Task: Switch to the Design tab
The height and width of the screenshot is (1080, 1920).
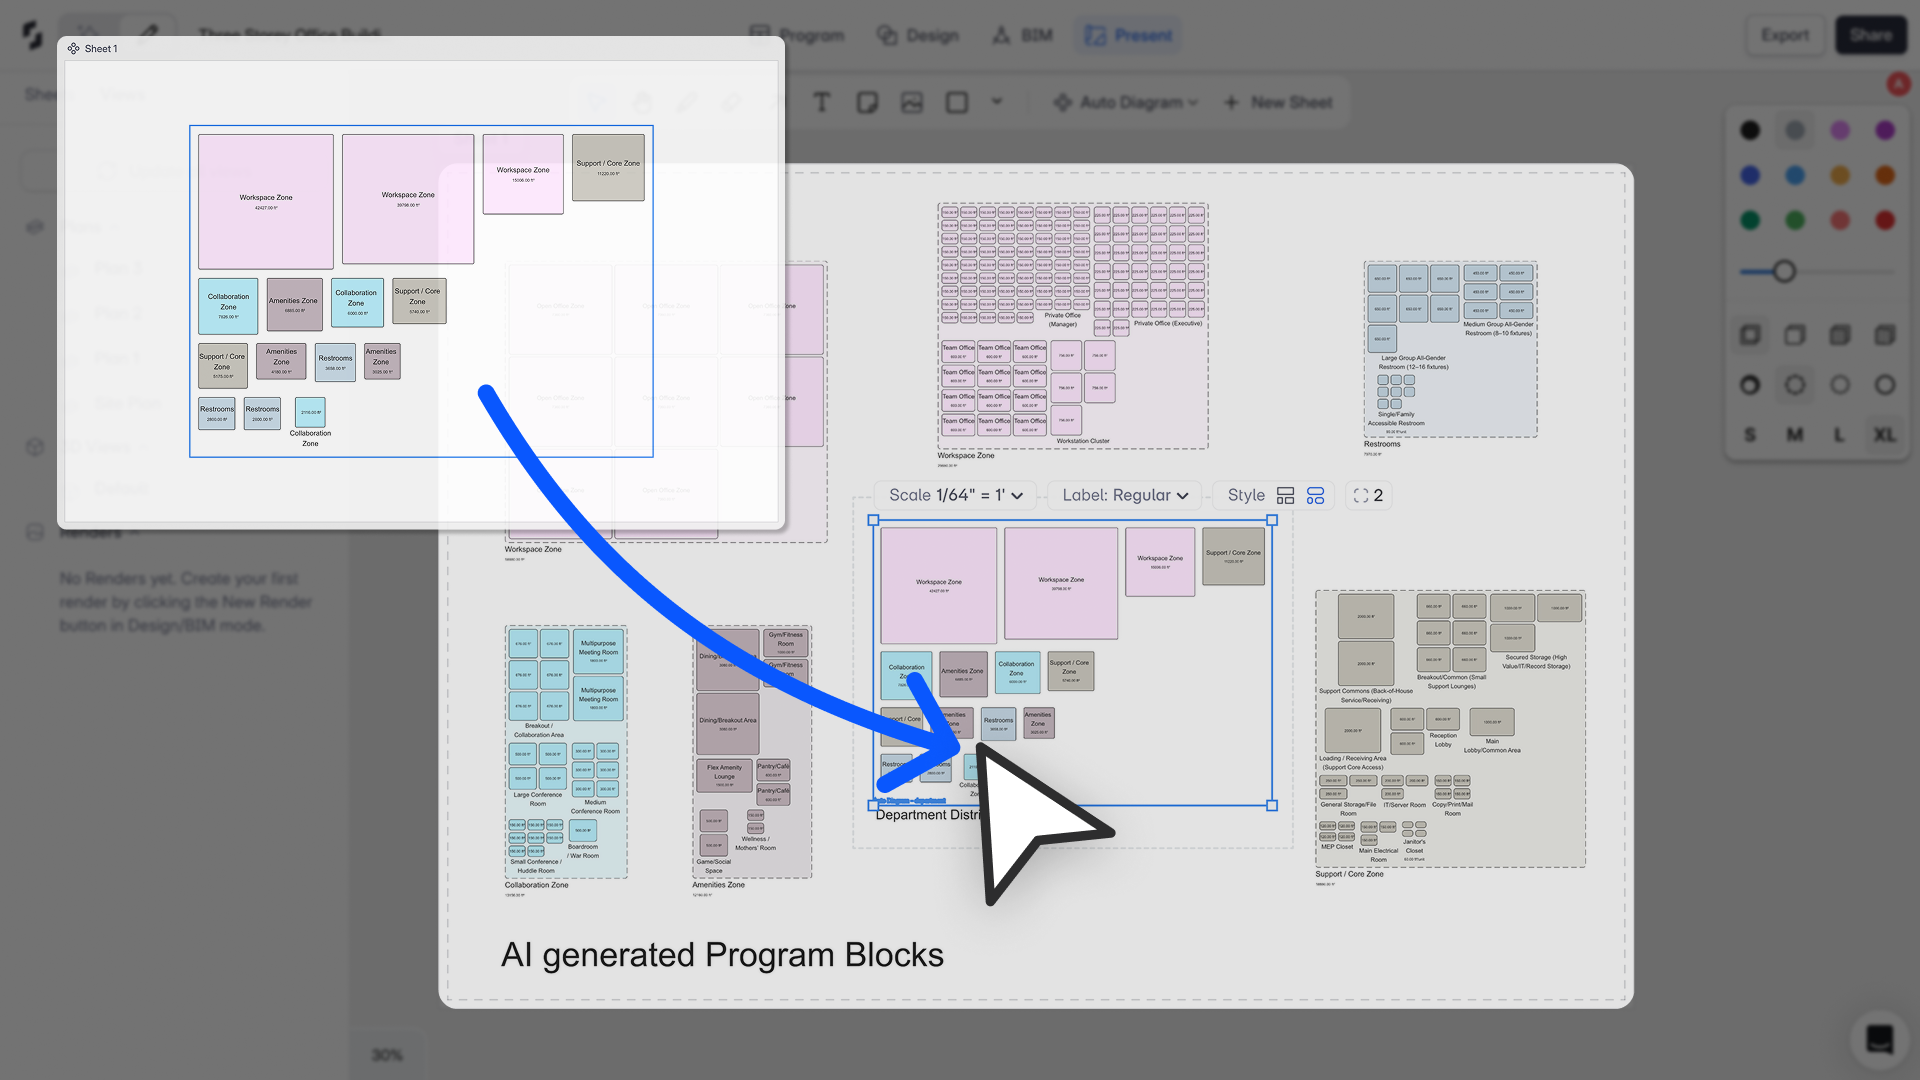Action: 918,35
